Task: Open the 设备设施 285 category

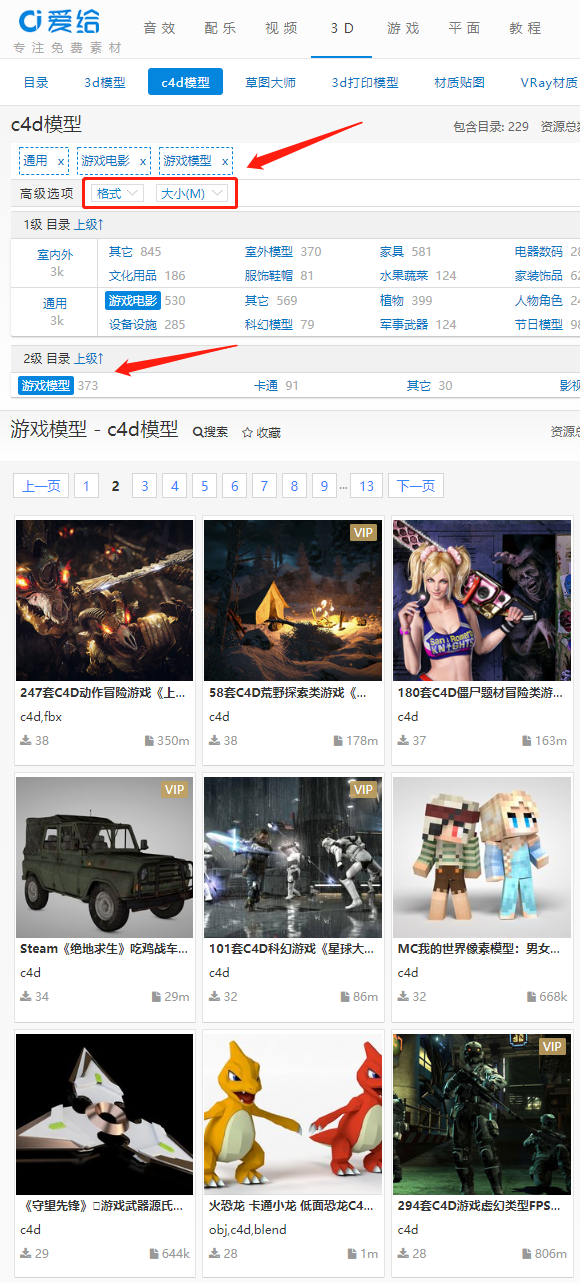Action: (147, 324)
